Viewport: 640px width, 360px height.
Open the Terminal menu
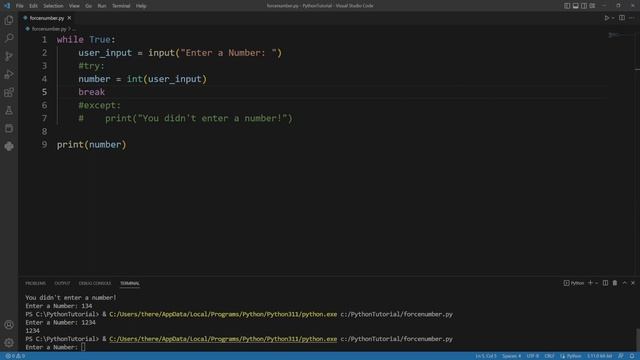click(121, 6)
